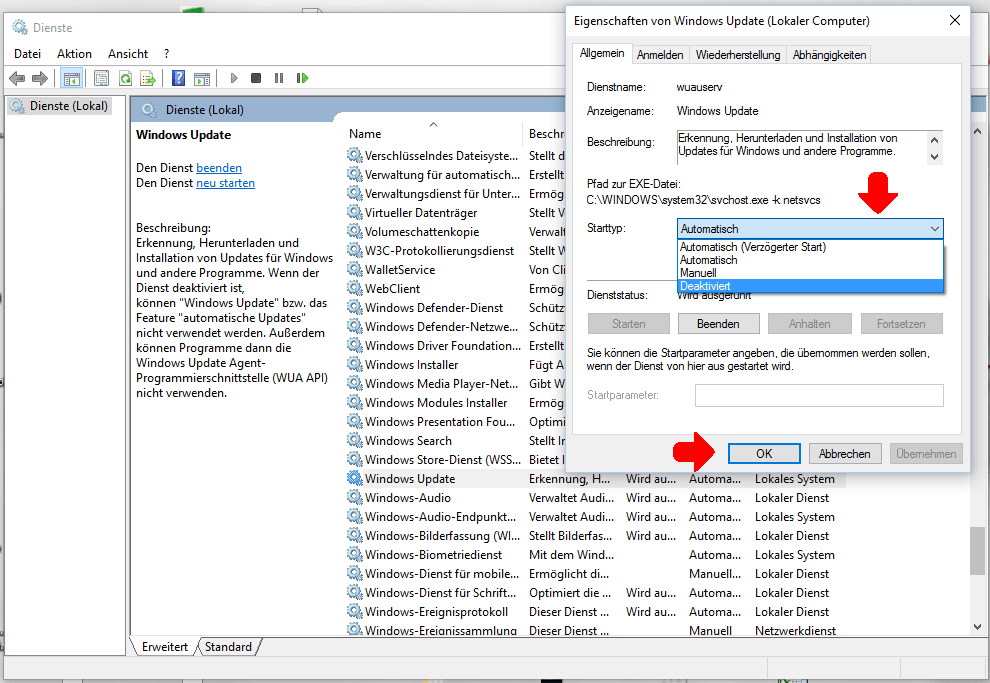
Task: Open the ? help menu
Action: 167,54
